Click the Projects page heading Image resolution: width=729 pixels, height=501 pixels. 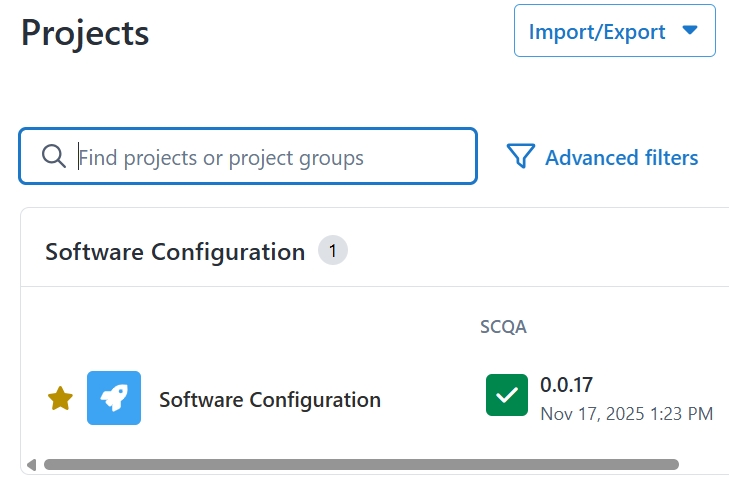pyautogui.click(x=85, y=32)
